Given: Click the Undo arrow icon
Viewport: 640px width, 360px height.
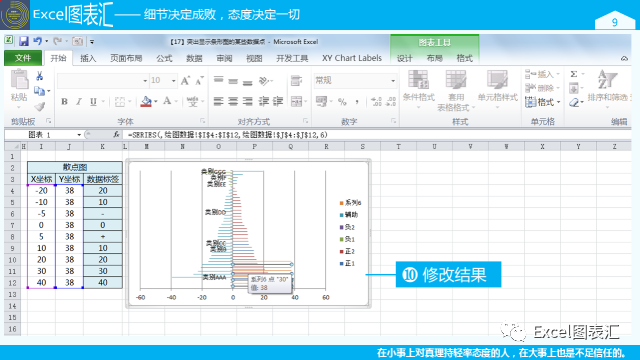Looking at the screenshot, I should click(x=38, y=41).
